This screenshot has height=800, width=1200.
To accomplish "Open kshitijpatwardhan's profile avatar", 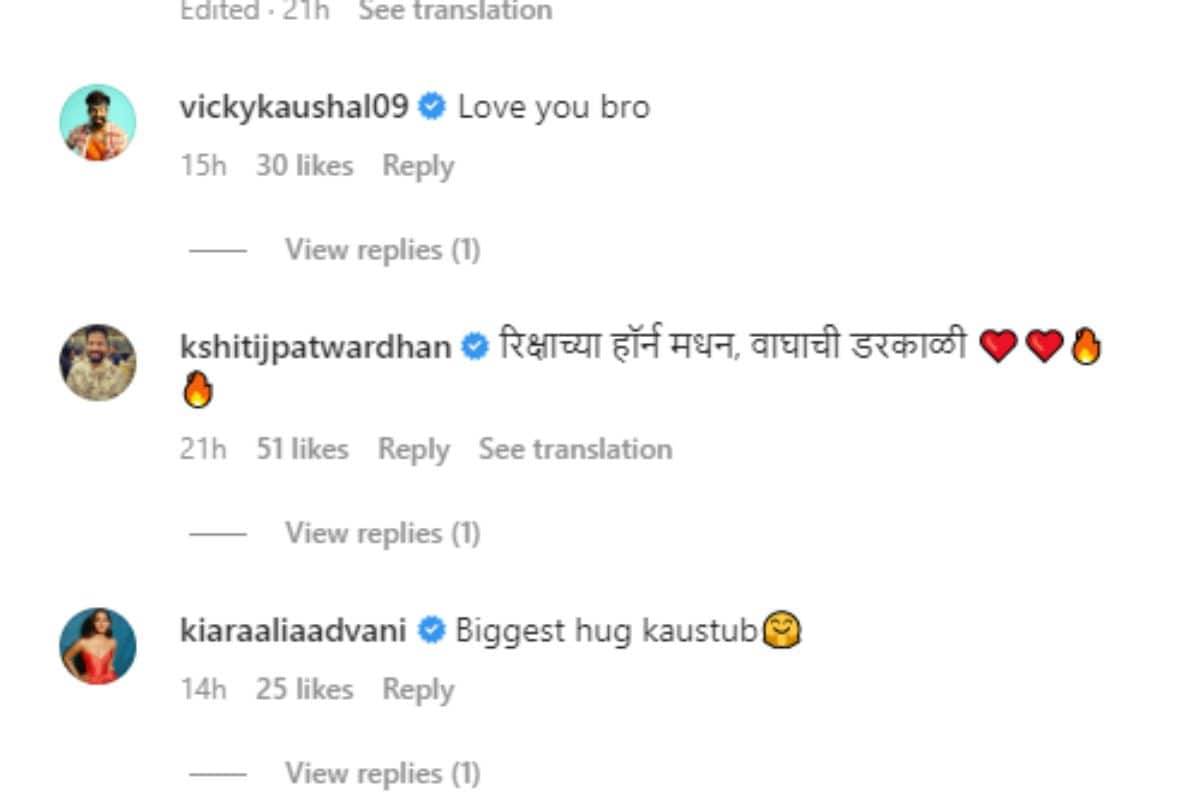I will click(97, 362).
